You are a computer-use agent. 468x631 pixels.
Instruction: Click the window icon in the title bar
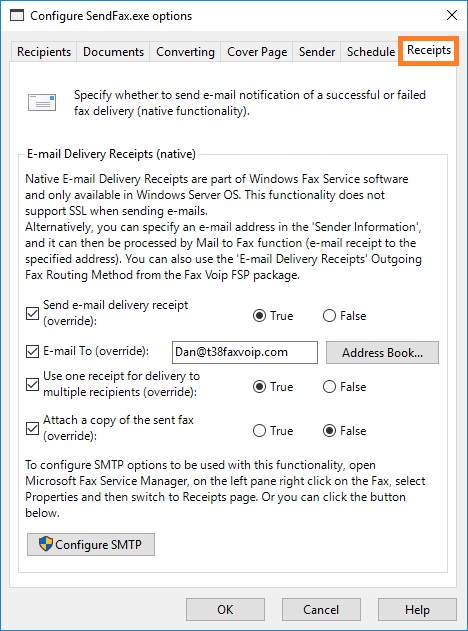tap(17, 16)
